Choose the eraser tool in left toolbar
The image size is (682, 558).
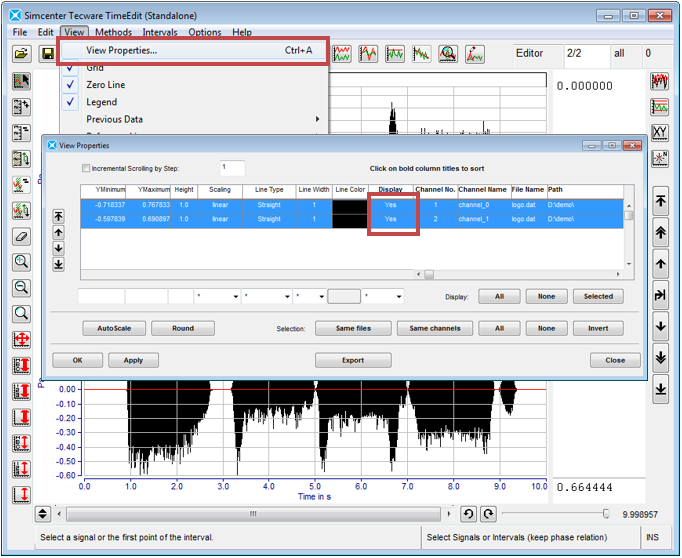pos(21,237)
